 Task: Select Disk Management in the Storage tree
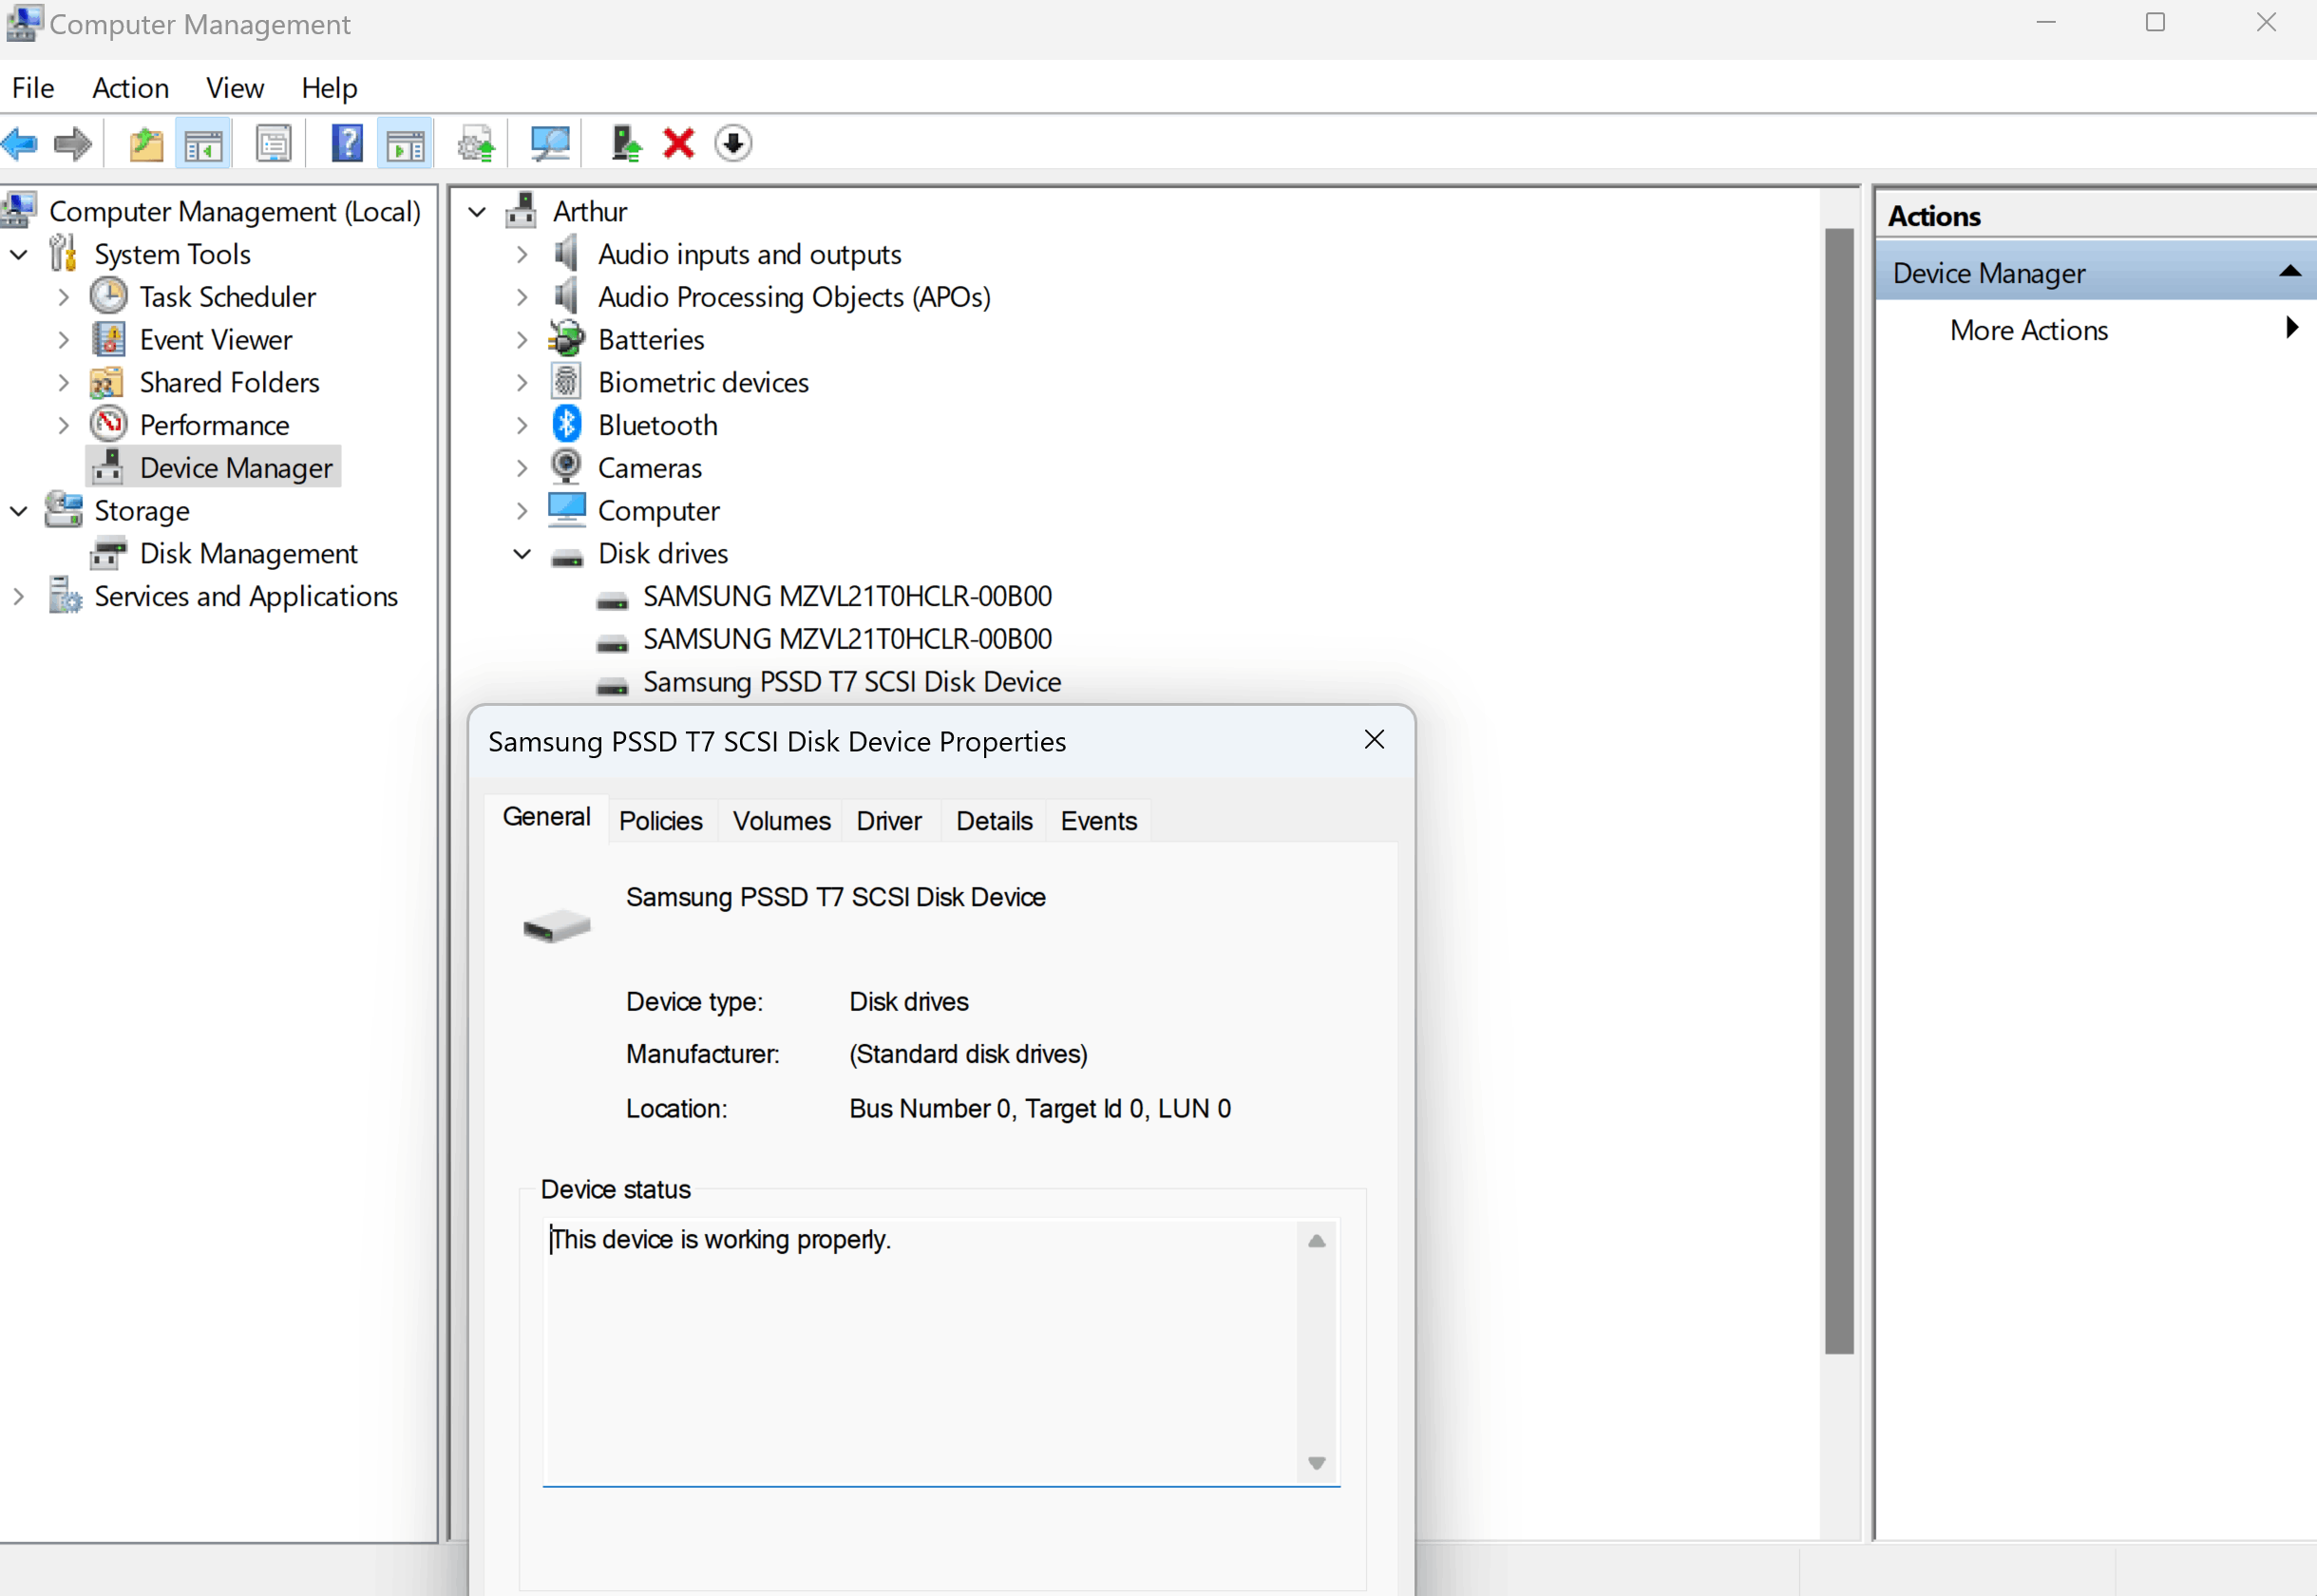click(x=248, y=553)
